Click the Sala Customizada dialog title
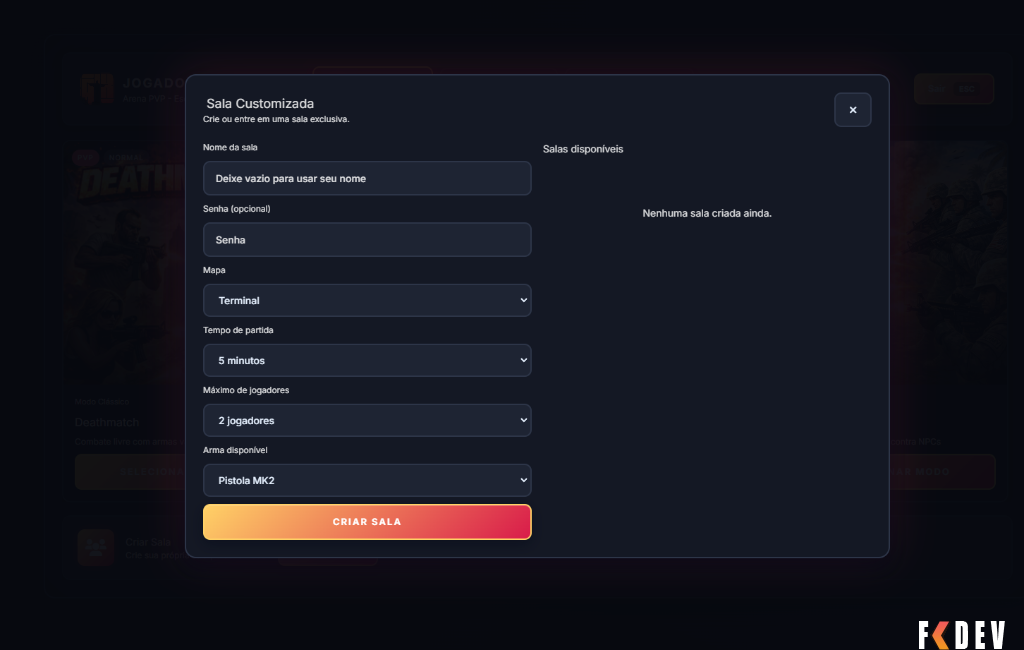 pyautogui.click(x=260, y=103)
